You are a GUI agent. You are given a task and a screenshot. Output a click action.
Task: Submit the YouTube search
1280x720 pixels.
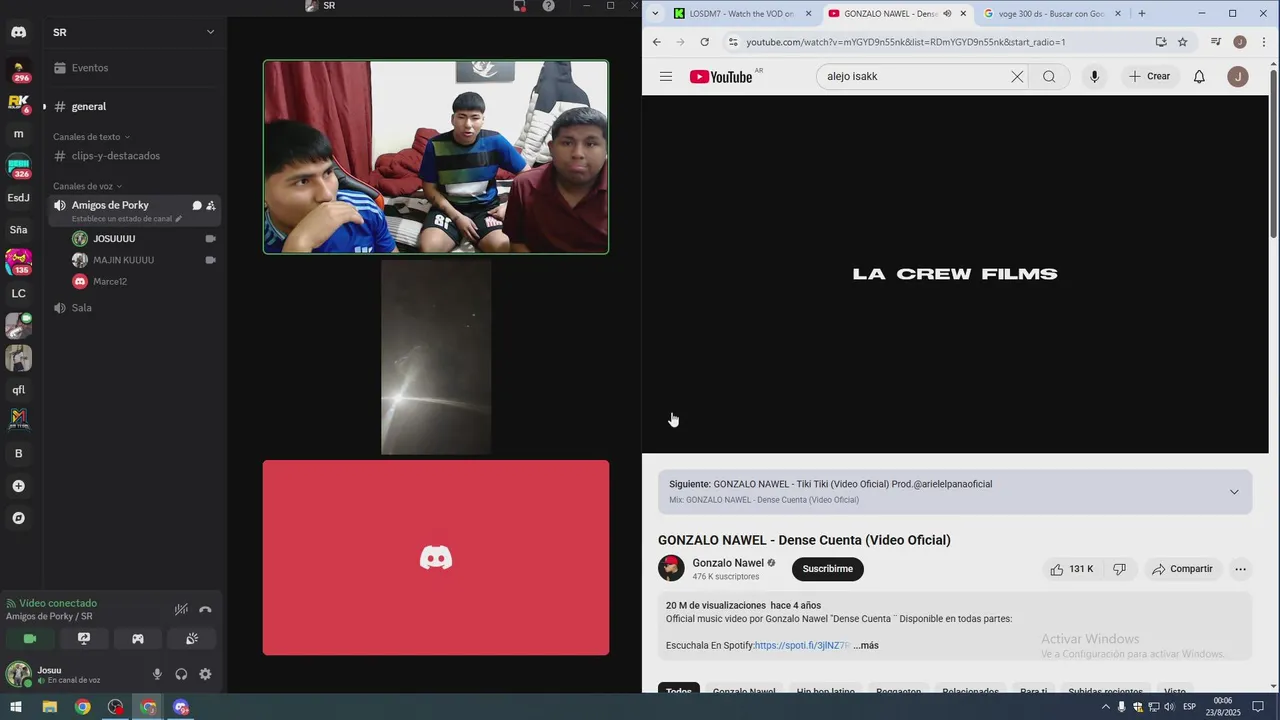pyautogui.click(x=1049, y=76)
